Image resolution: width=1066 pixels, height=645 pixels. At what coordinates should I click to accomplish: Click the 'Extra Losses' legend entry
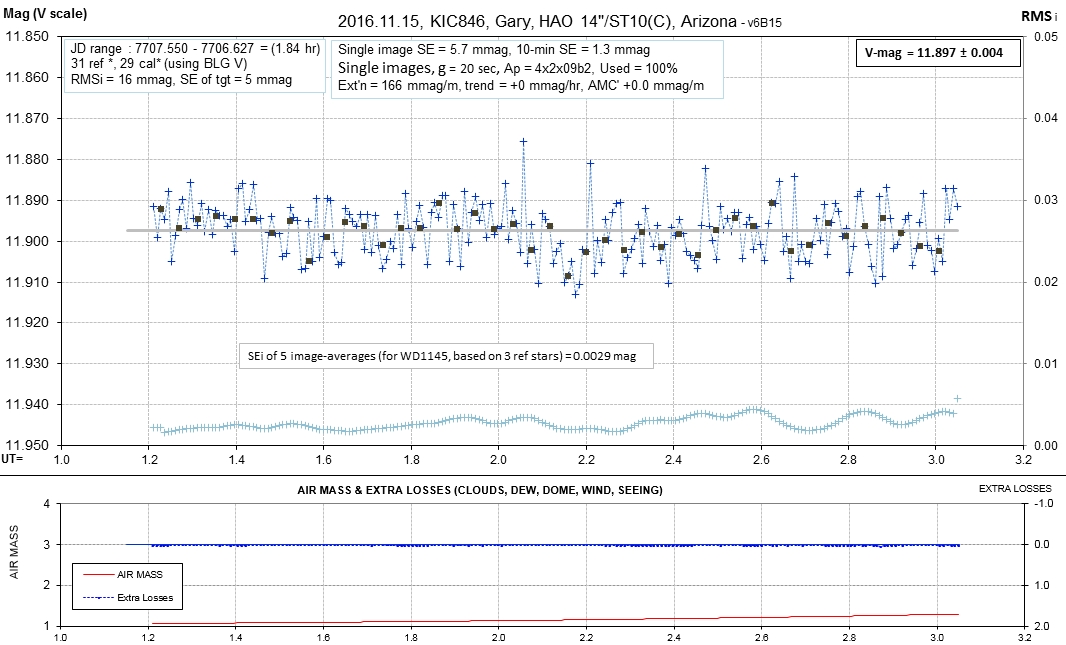[127, 598]
